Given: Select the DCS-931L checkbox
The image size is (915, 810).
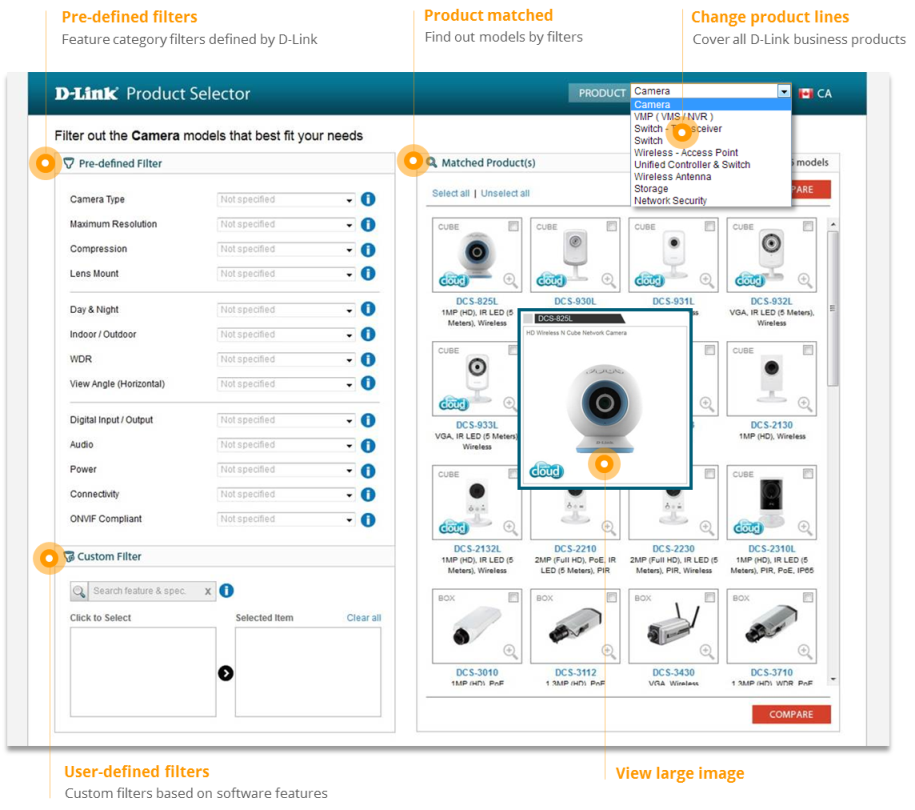Looking at the screenshot, I should point(710,226).
